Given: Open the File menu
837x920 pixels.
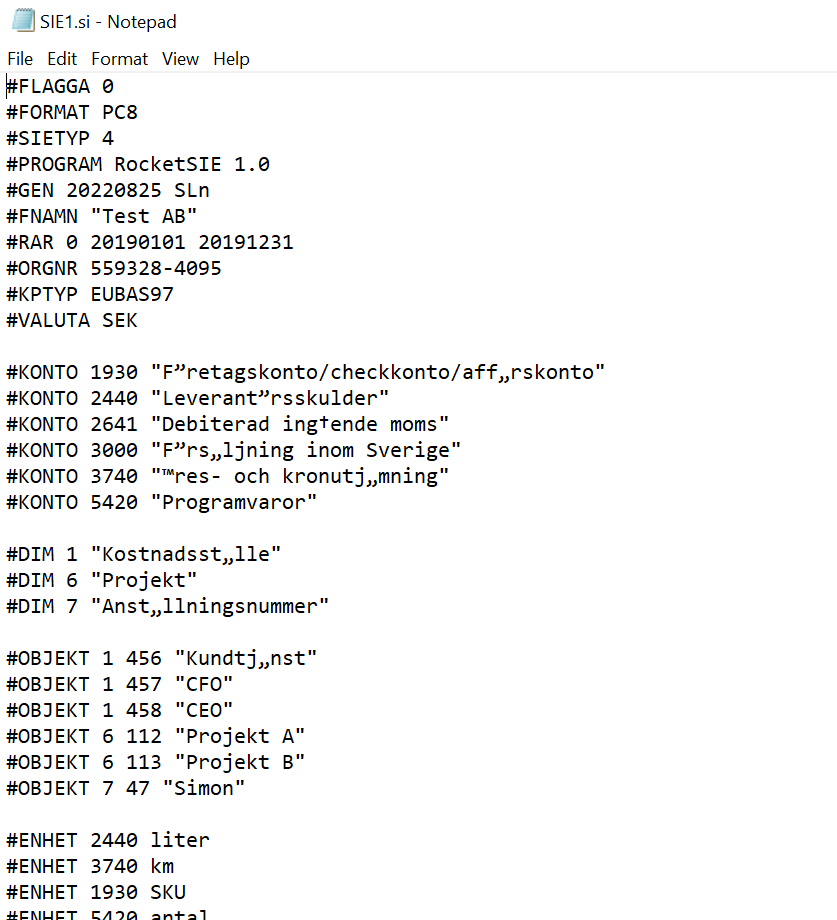Looking at the screenshot, I should (20, 59).
